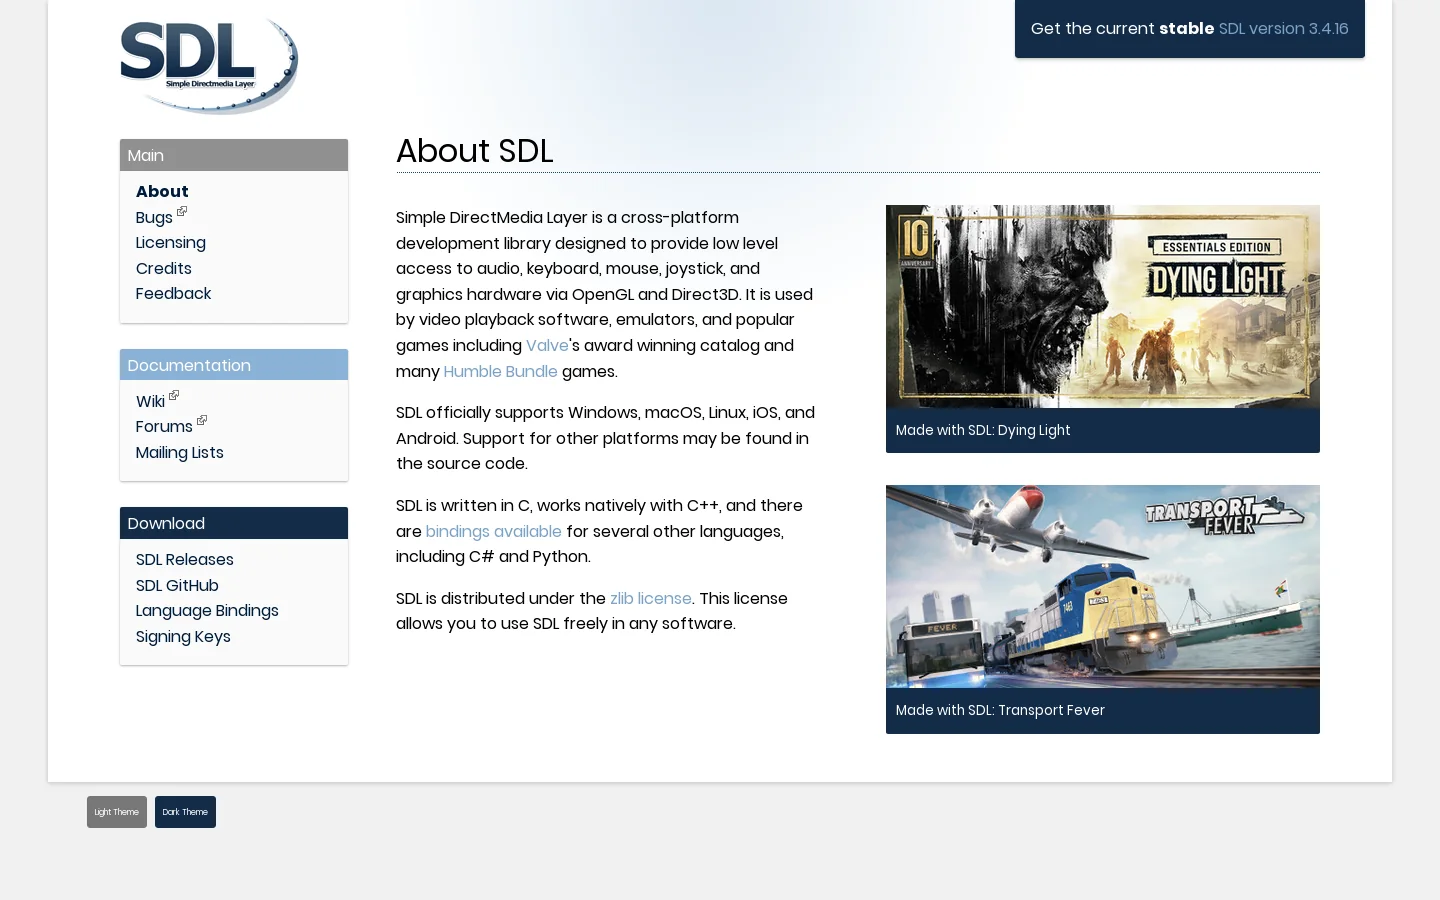Click the SDL logo
Image resolution: width=1440 pixels, height=900 pixels.
coord(209,66)
